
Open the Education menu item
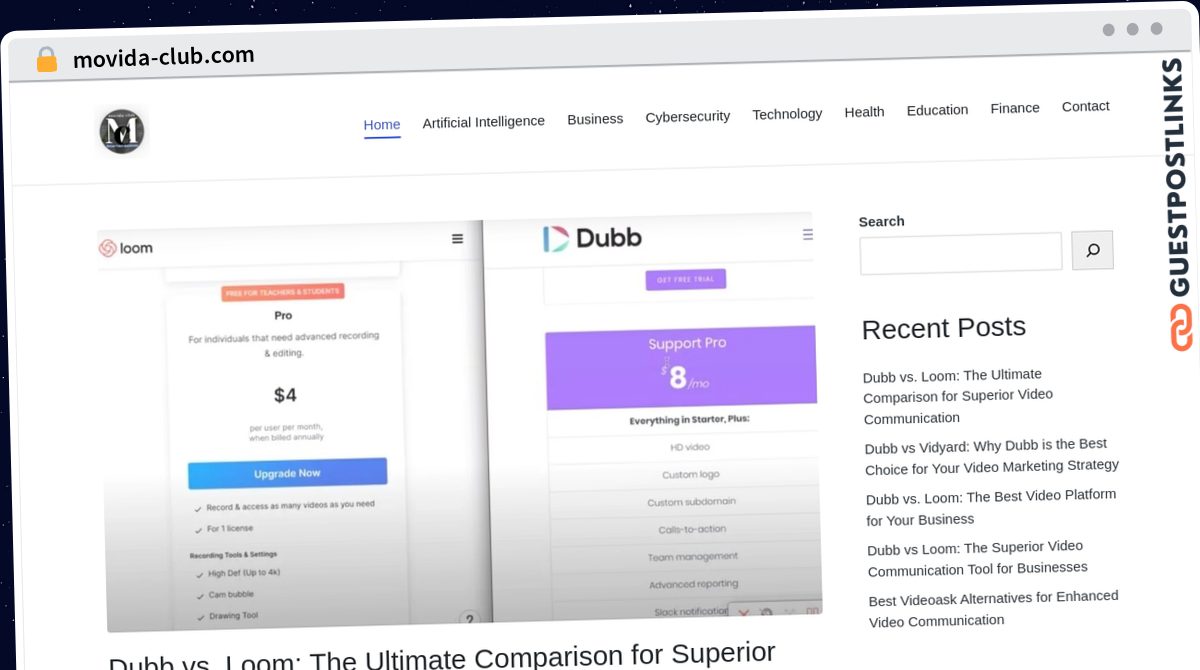pyautogui.click(x=937, y=110)
